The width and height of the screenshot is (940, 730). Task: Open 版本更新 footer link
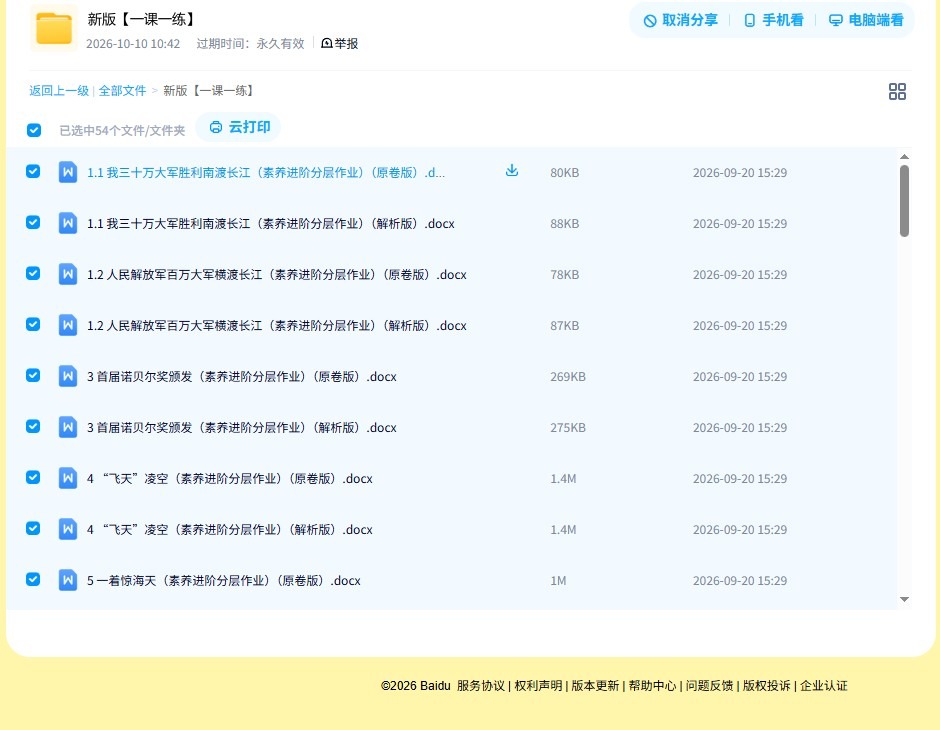click(x=595, y=686)
